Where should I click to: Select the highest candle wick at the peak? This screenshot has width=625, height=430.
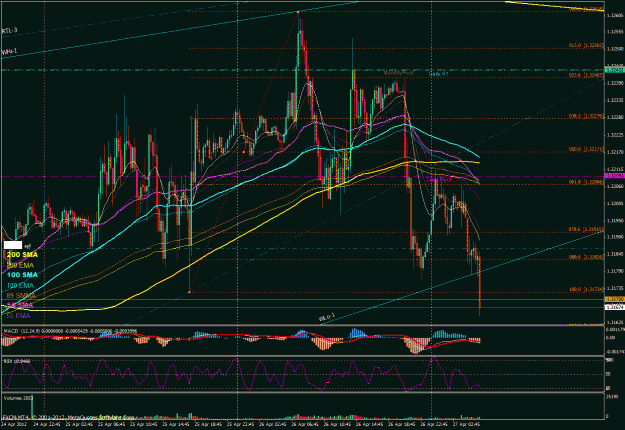pos(298,20)
